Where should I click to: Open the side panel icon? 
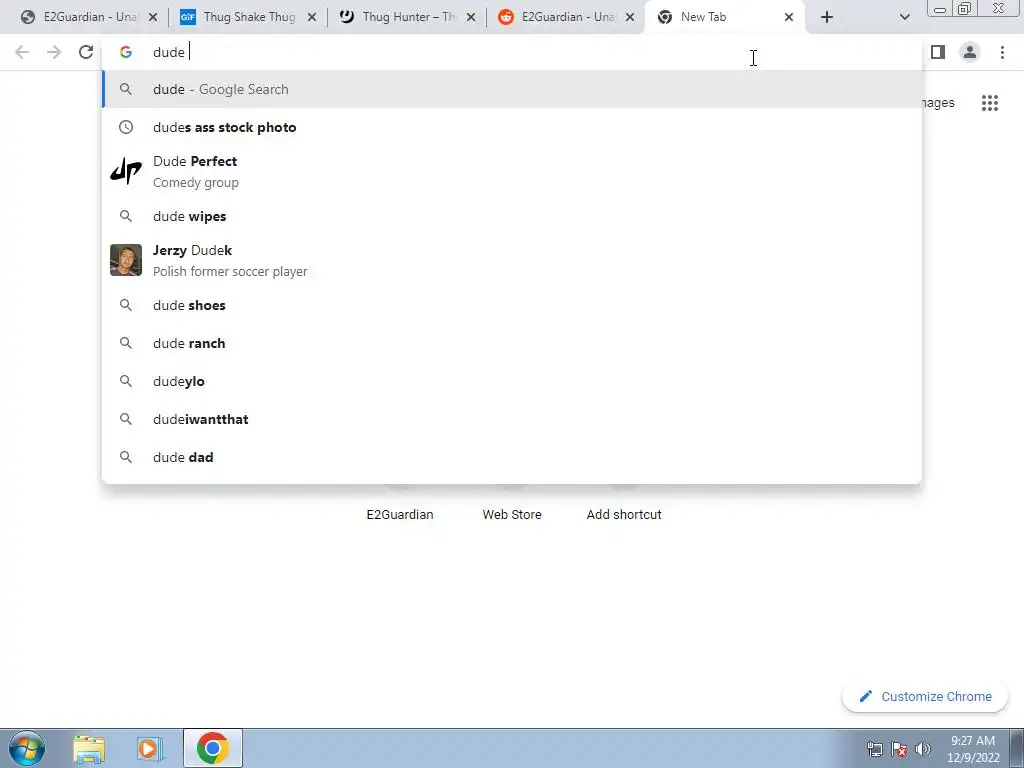tap(938, 52)
